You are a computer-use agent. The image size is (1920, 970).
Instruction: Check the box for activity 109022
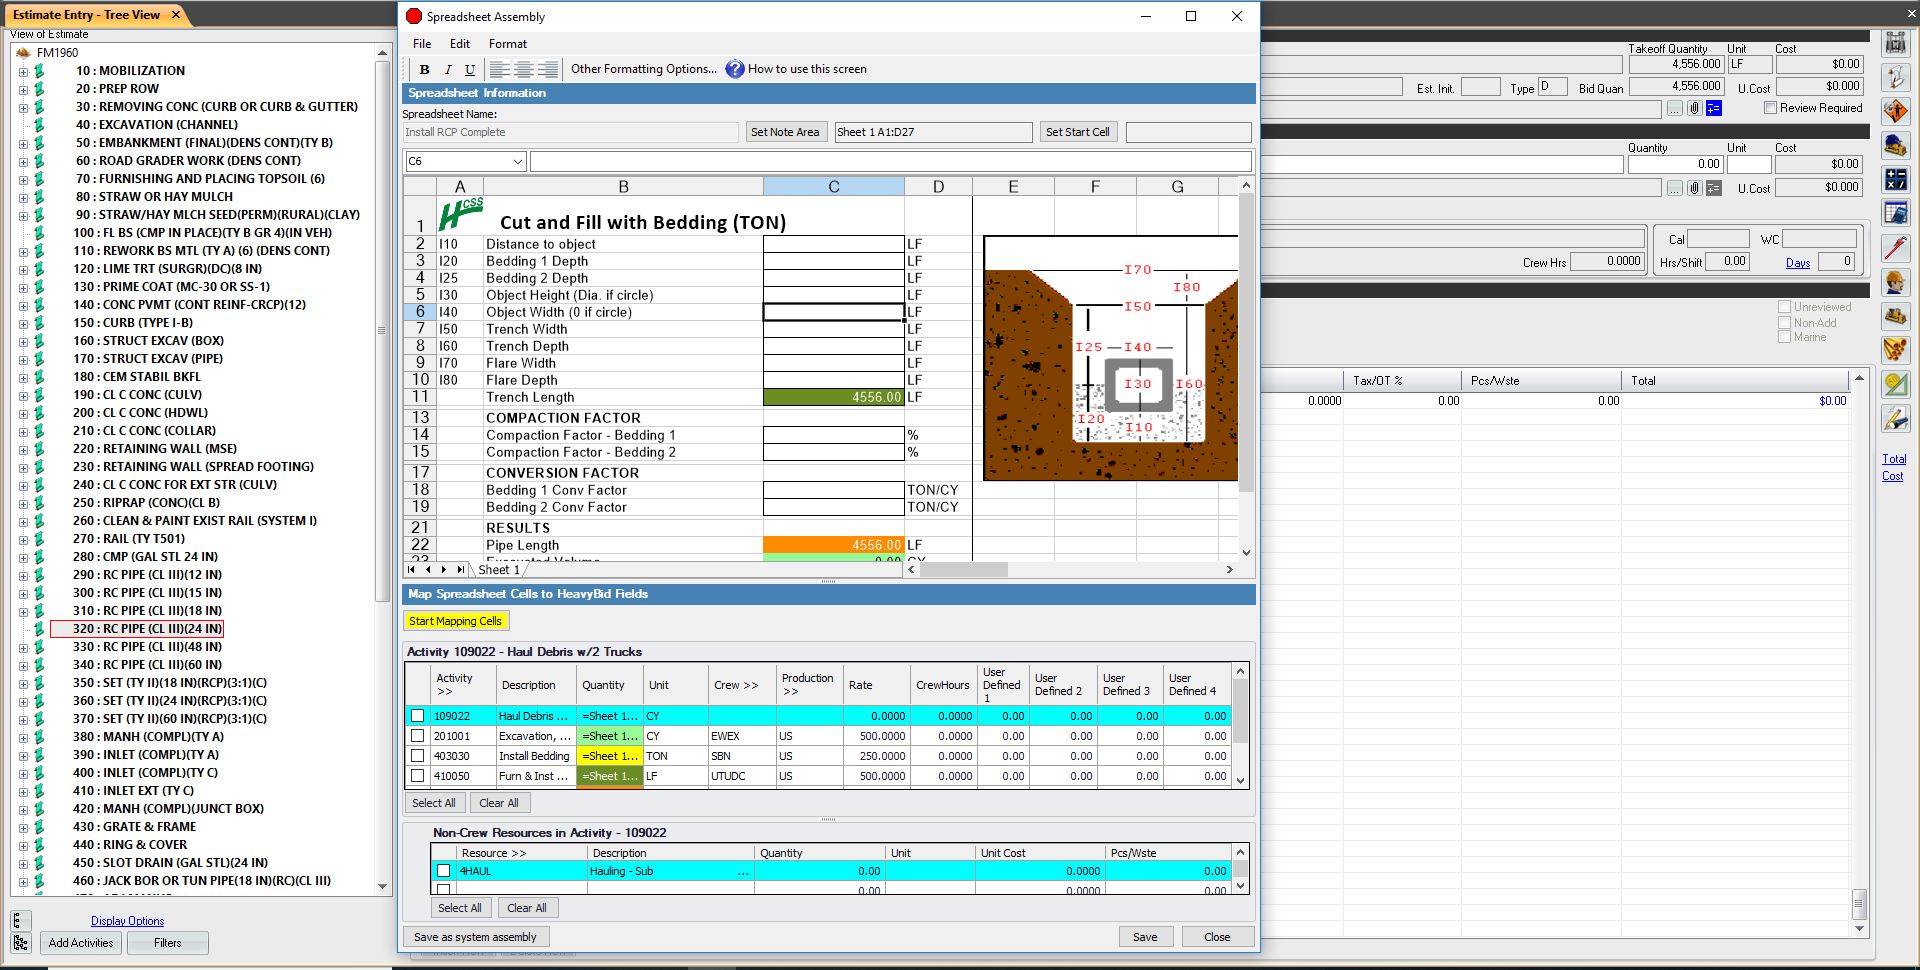pyautogui.click(x=418, y=716)
